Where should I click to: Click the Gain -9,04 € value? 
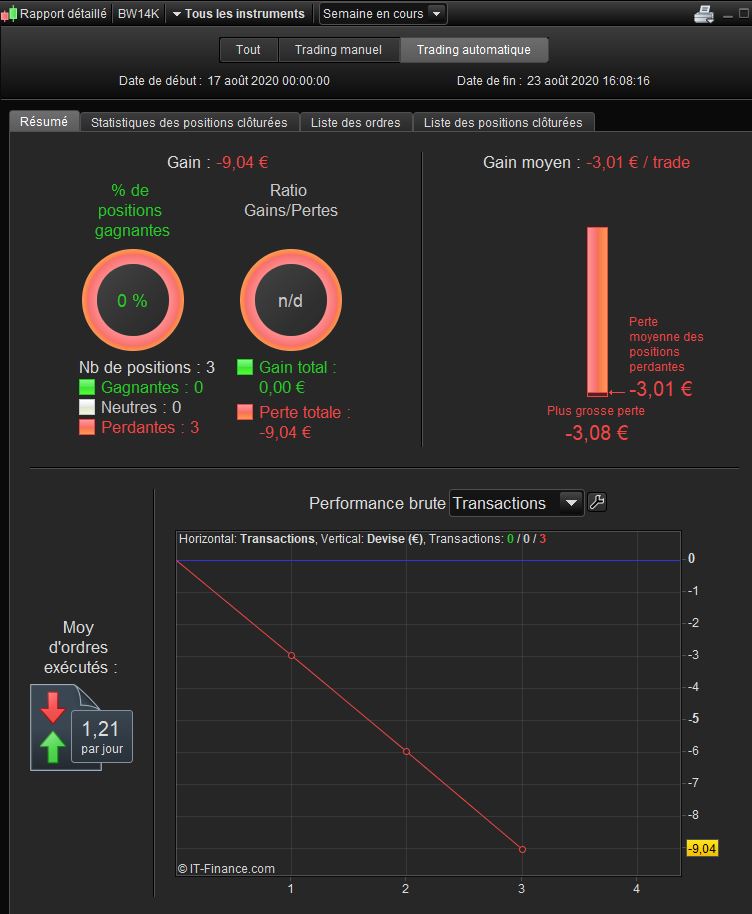(x=243, y=163)
